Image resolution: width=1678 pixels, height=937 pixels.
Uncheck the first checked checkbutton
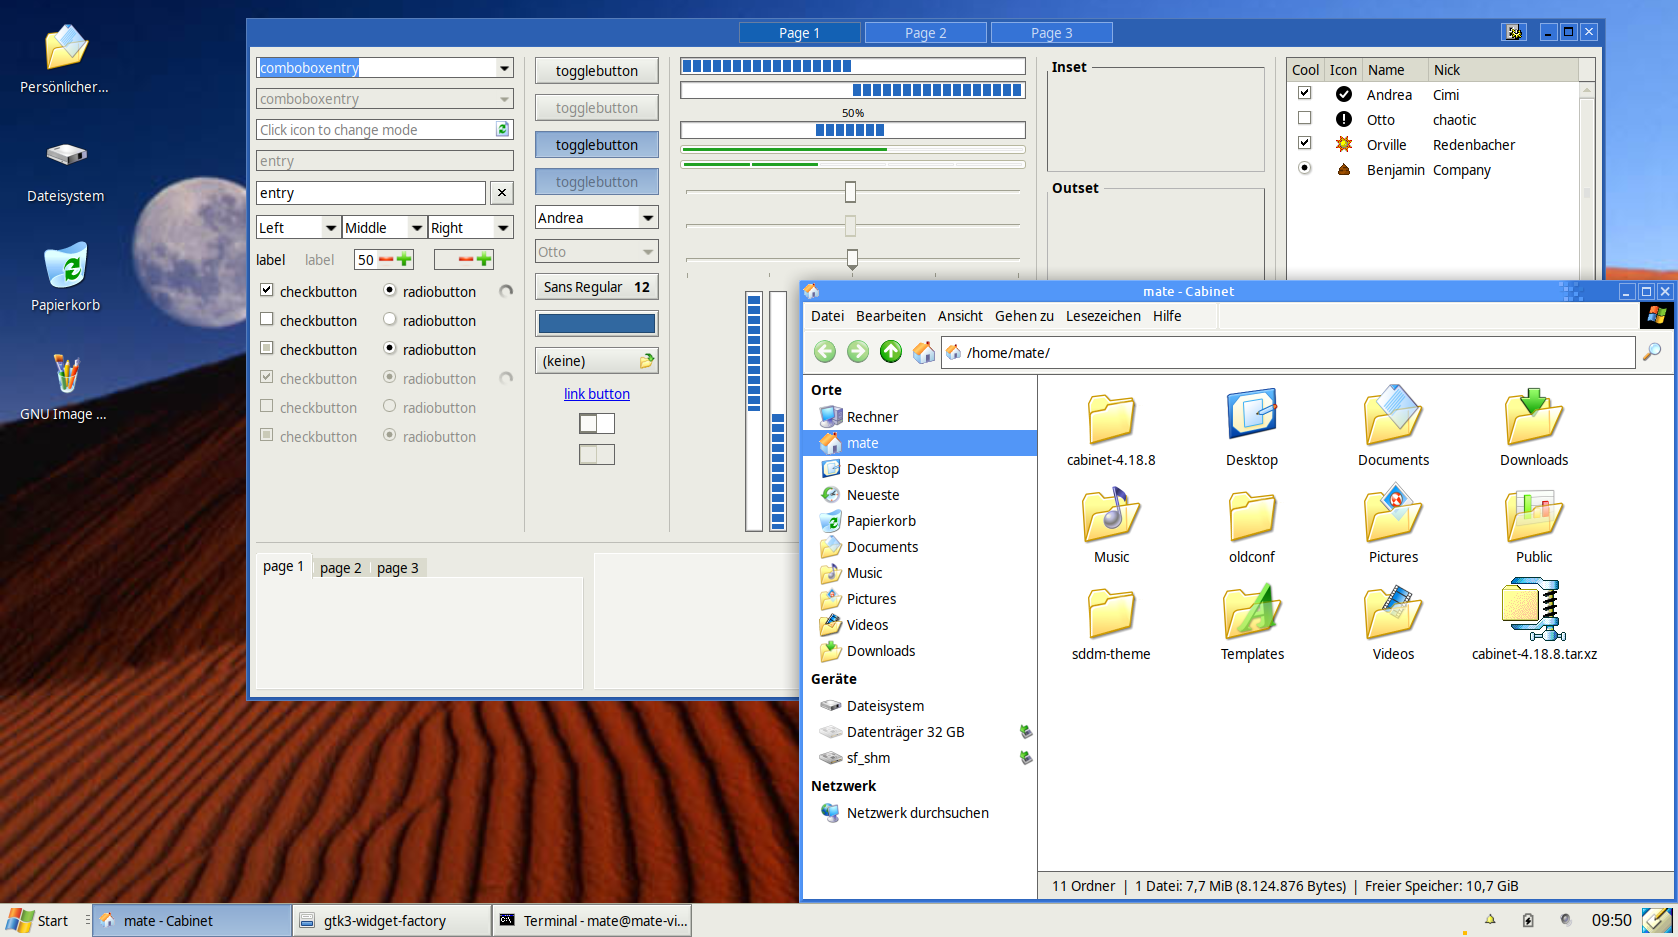coord(267,289)
